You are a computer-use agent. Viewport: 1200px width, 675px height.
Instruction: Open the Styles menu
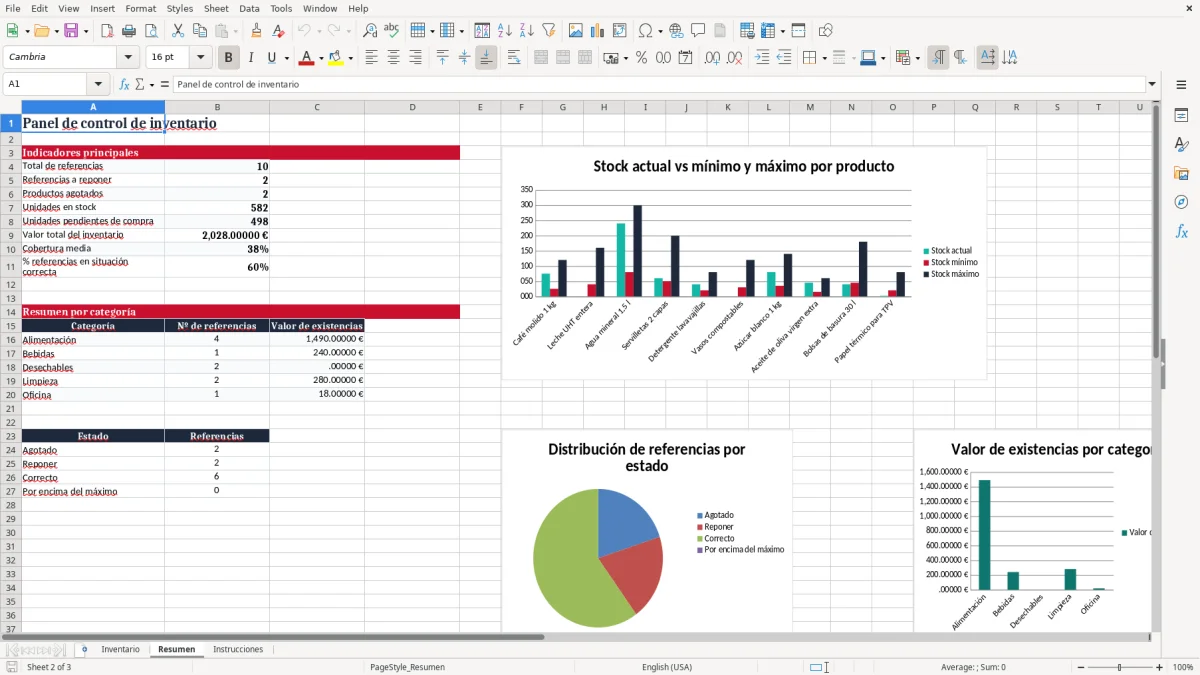pyautogui.click(x=180, y=8)
